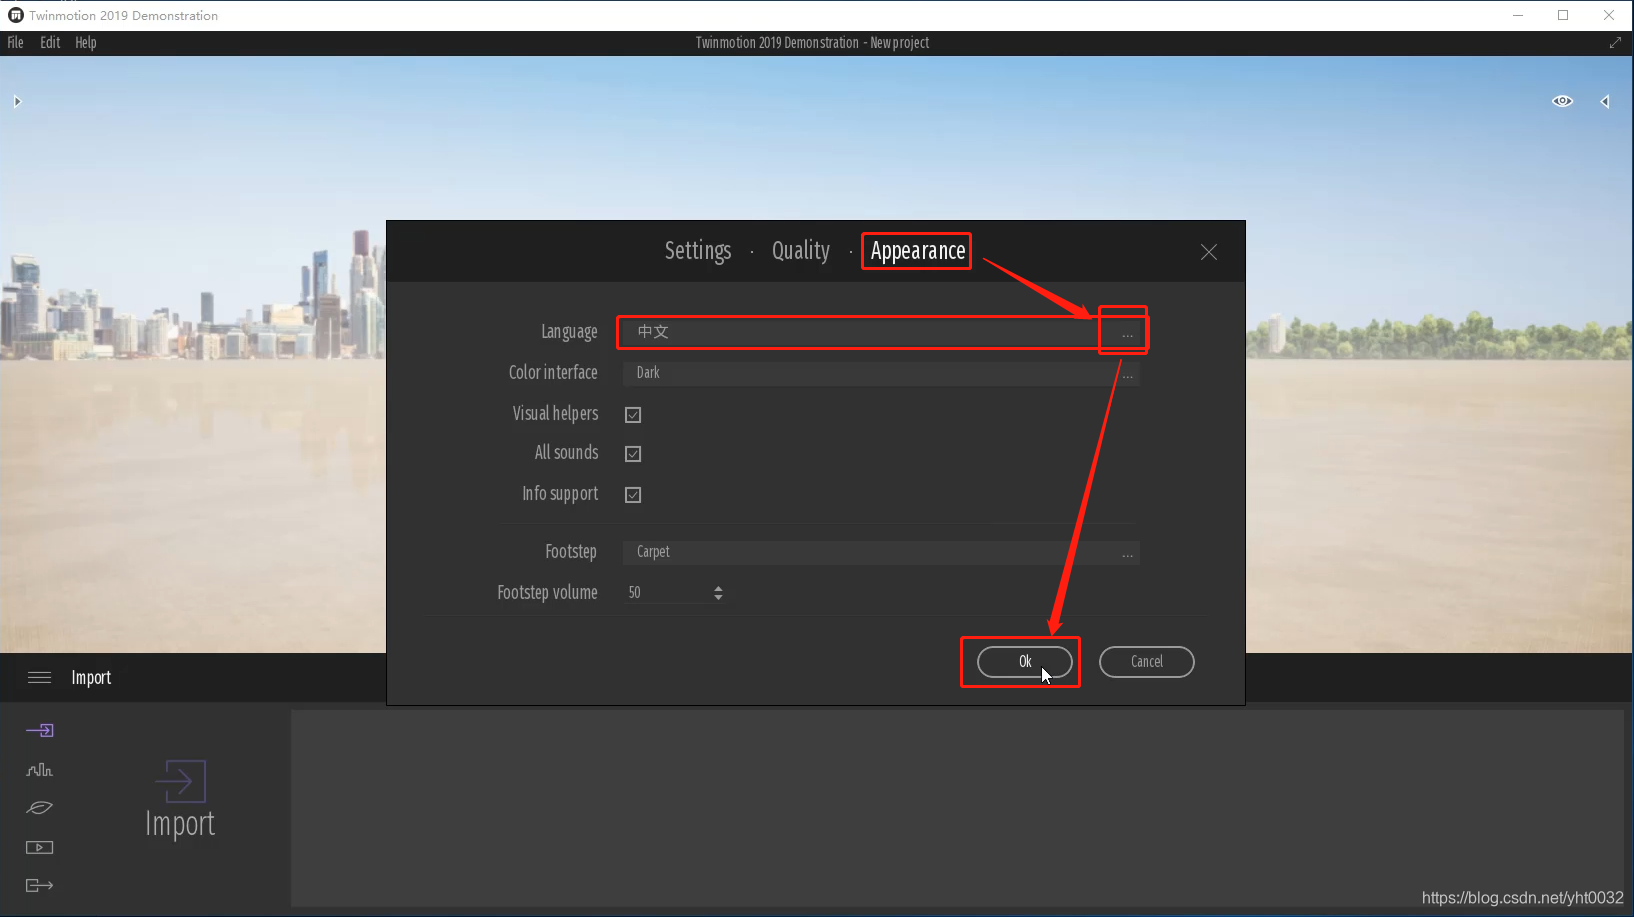Click the Footstep volume label
The height and width of the screenshot is (917, 1634).
[547, 593]
